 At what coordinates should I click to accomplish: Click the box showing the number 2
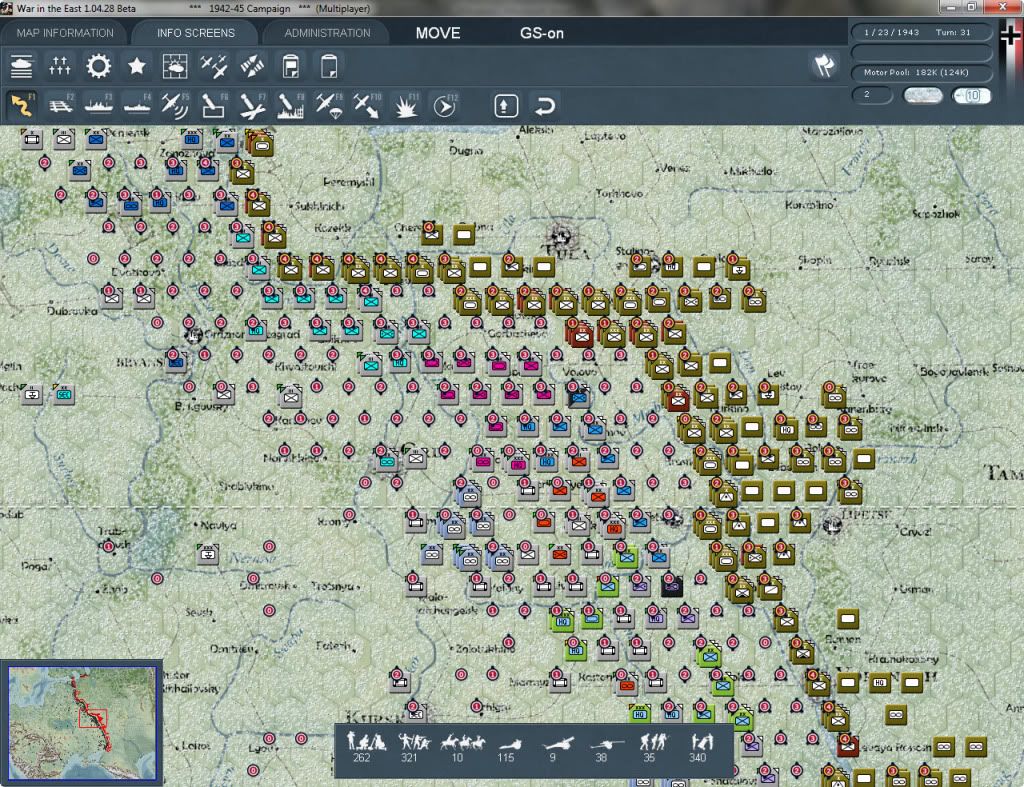point(872,95)
